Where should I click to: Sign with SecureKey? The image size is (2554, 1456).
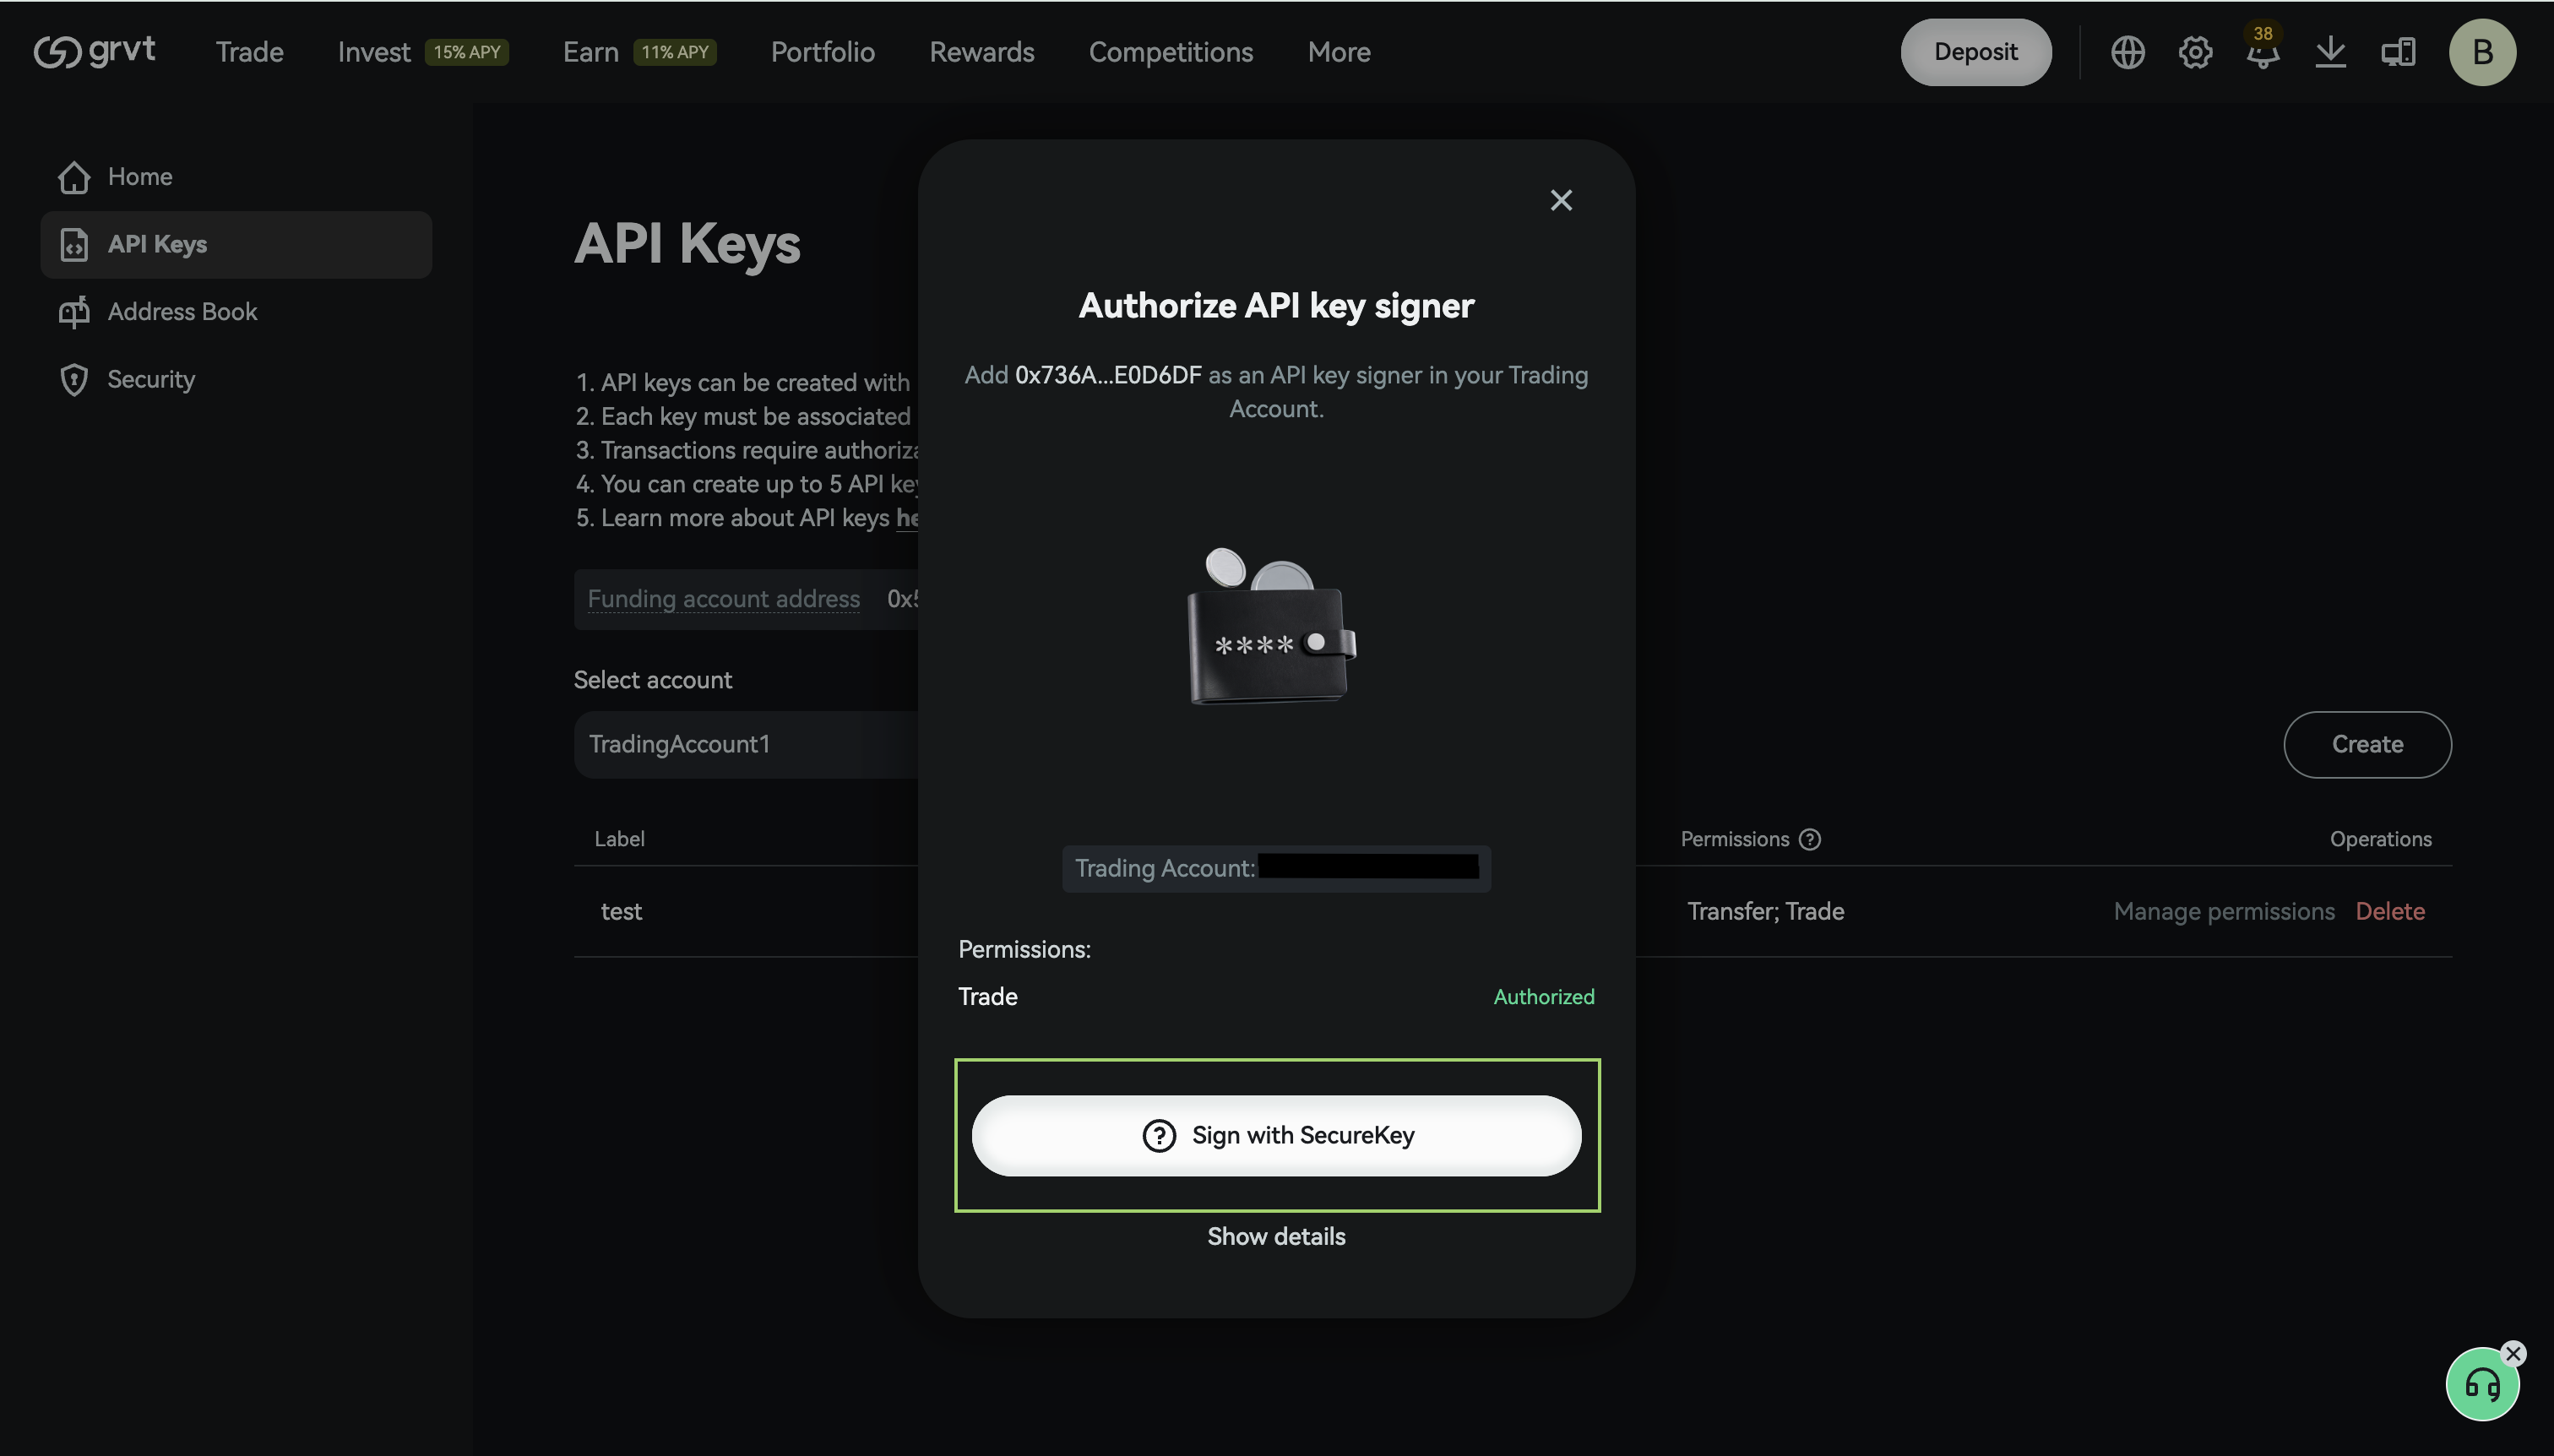(x=1276, y=1135)
